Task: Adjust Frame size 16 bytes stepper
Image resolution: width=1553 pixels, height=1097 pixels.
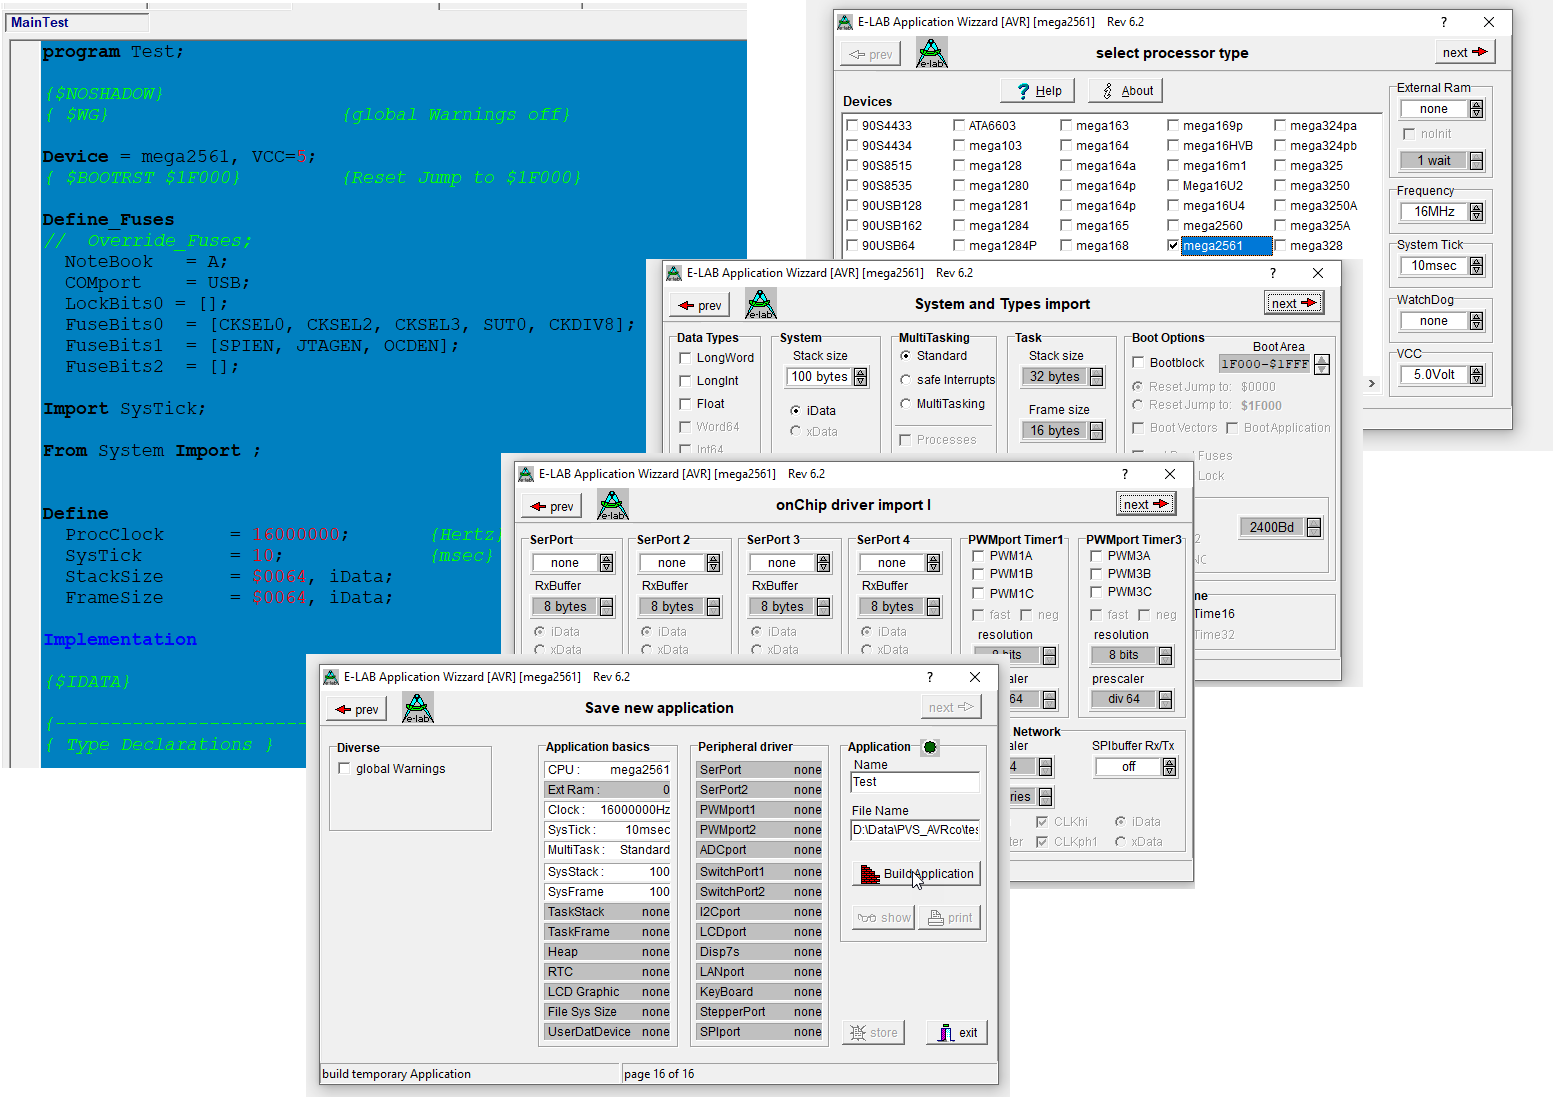Action: coord(1096,431)
